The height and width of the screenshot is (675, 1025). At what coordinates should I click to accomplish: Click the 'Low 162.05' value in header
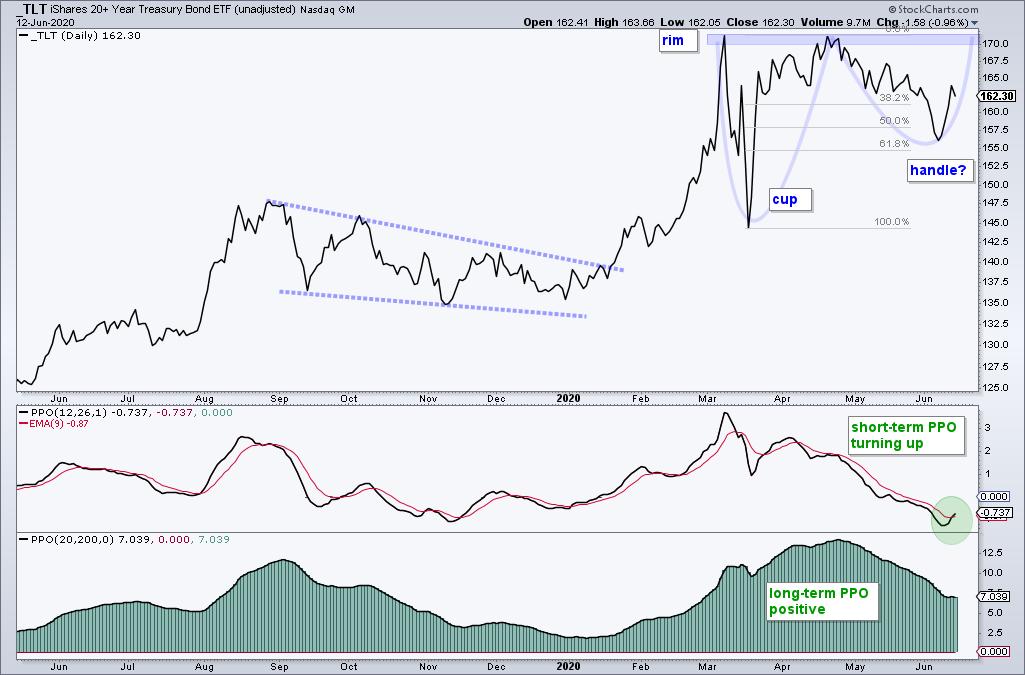pos(690,22)
